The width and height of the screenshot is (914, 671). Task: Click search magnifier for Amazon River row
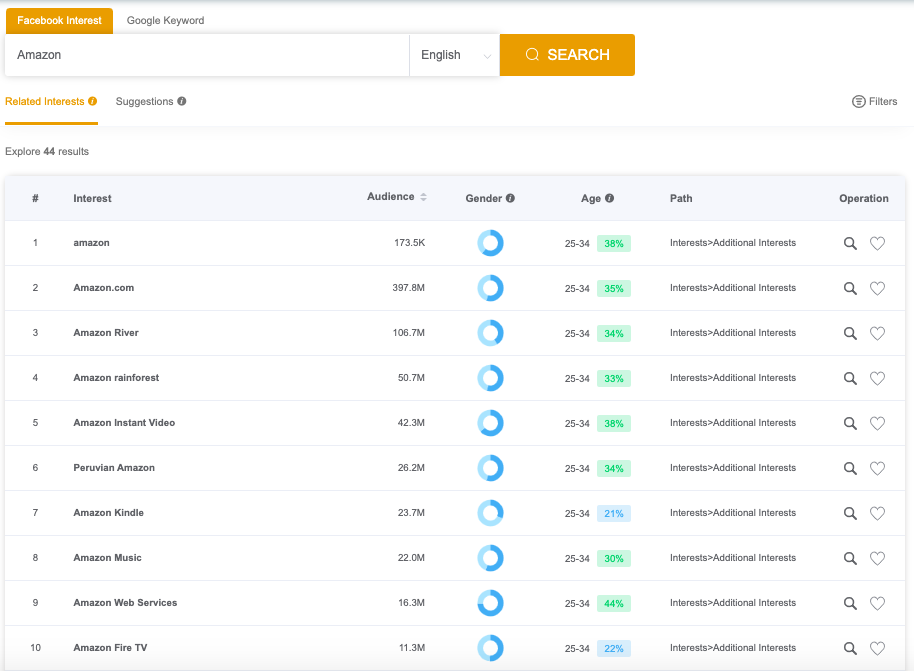click(x=850, y=333)
